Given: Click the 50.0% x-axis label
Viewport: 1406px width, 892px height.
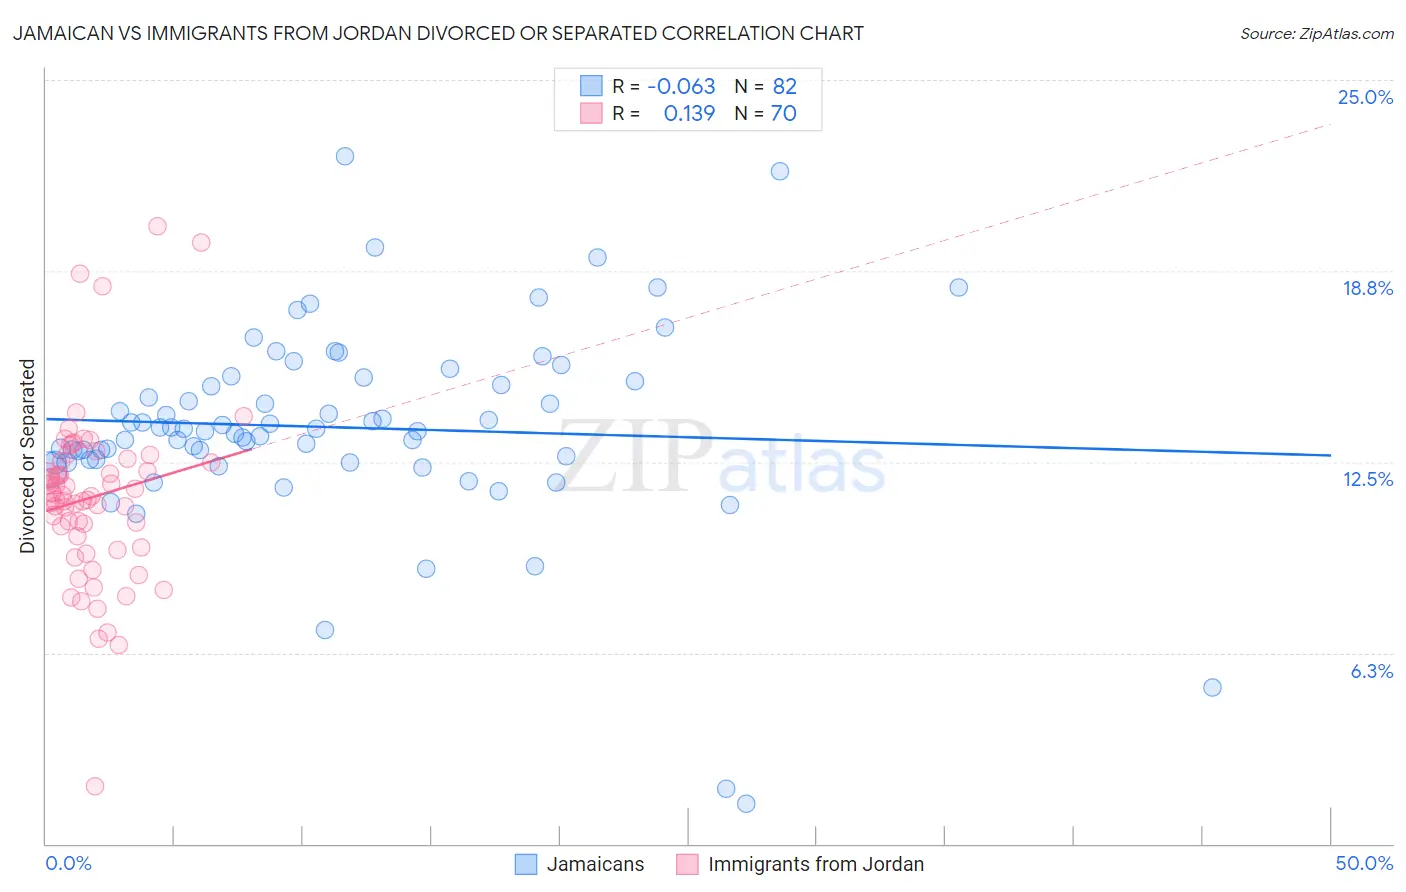Looking at the screenshot, I should pyautogui.click(x=1364, y=863).
